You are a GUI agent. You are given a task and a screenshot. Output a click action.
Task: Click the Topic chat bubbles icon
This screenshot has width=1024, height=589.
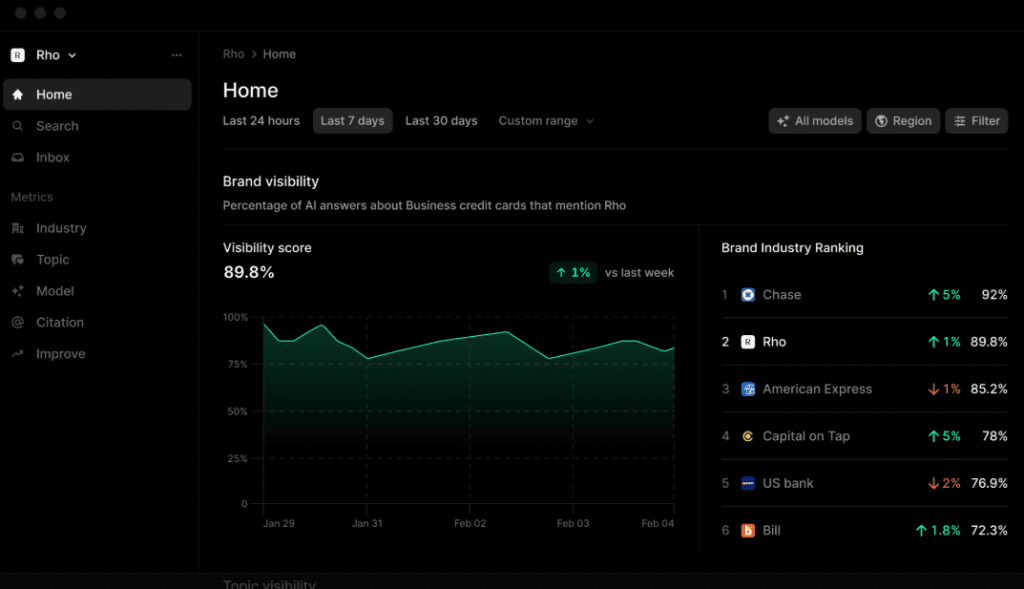pos(18,259)
